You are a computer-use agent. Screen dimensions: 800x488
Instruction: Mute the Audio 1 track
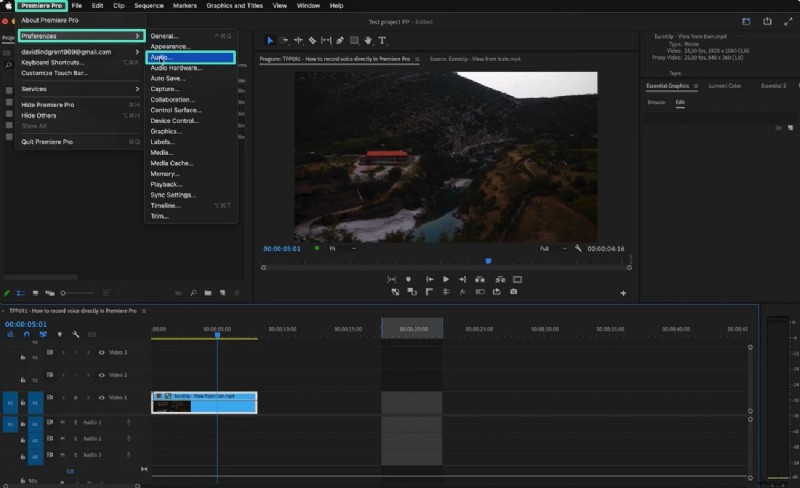(x=63, y=422)
